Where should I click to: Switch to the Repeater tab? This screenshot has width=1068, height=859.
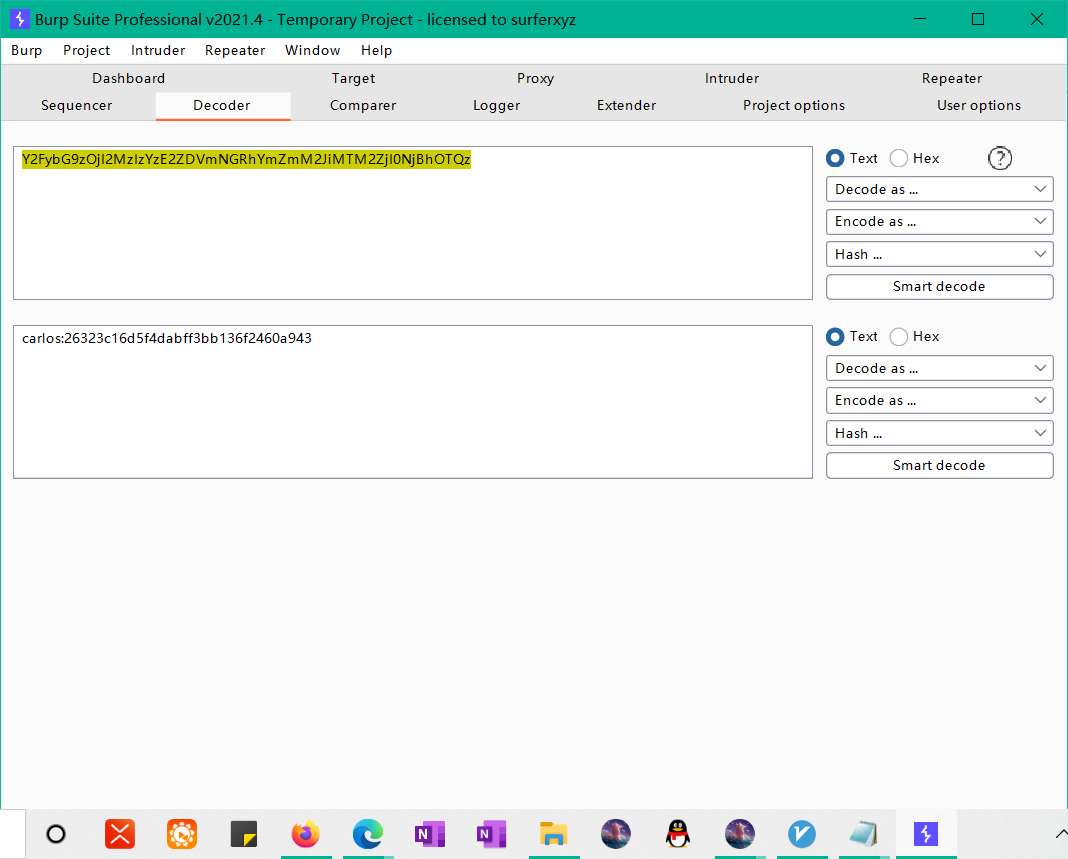click(952, 78)
